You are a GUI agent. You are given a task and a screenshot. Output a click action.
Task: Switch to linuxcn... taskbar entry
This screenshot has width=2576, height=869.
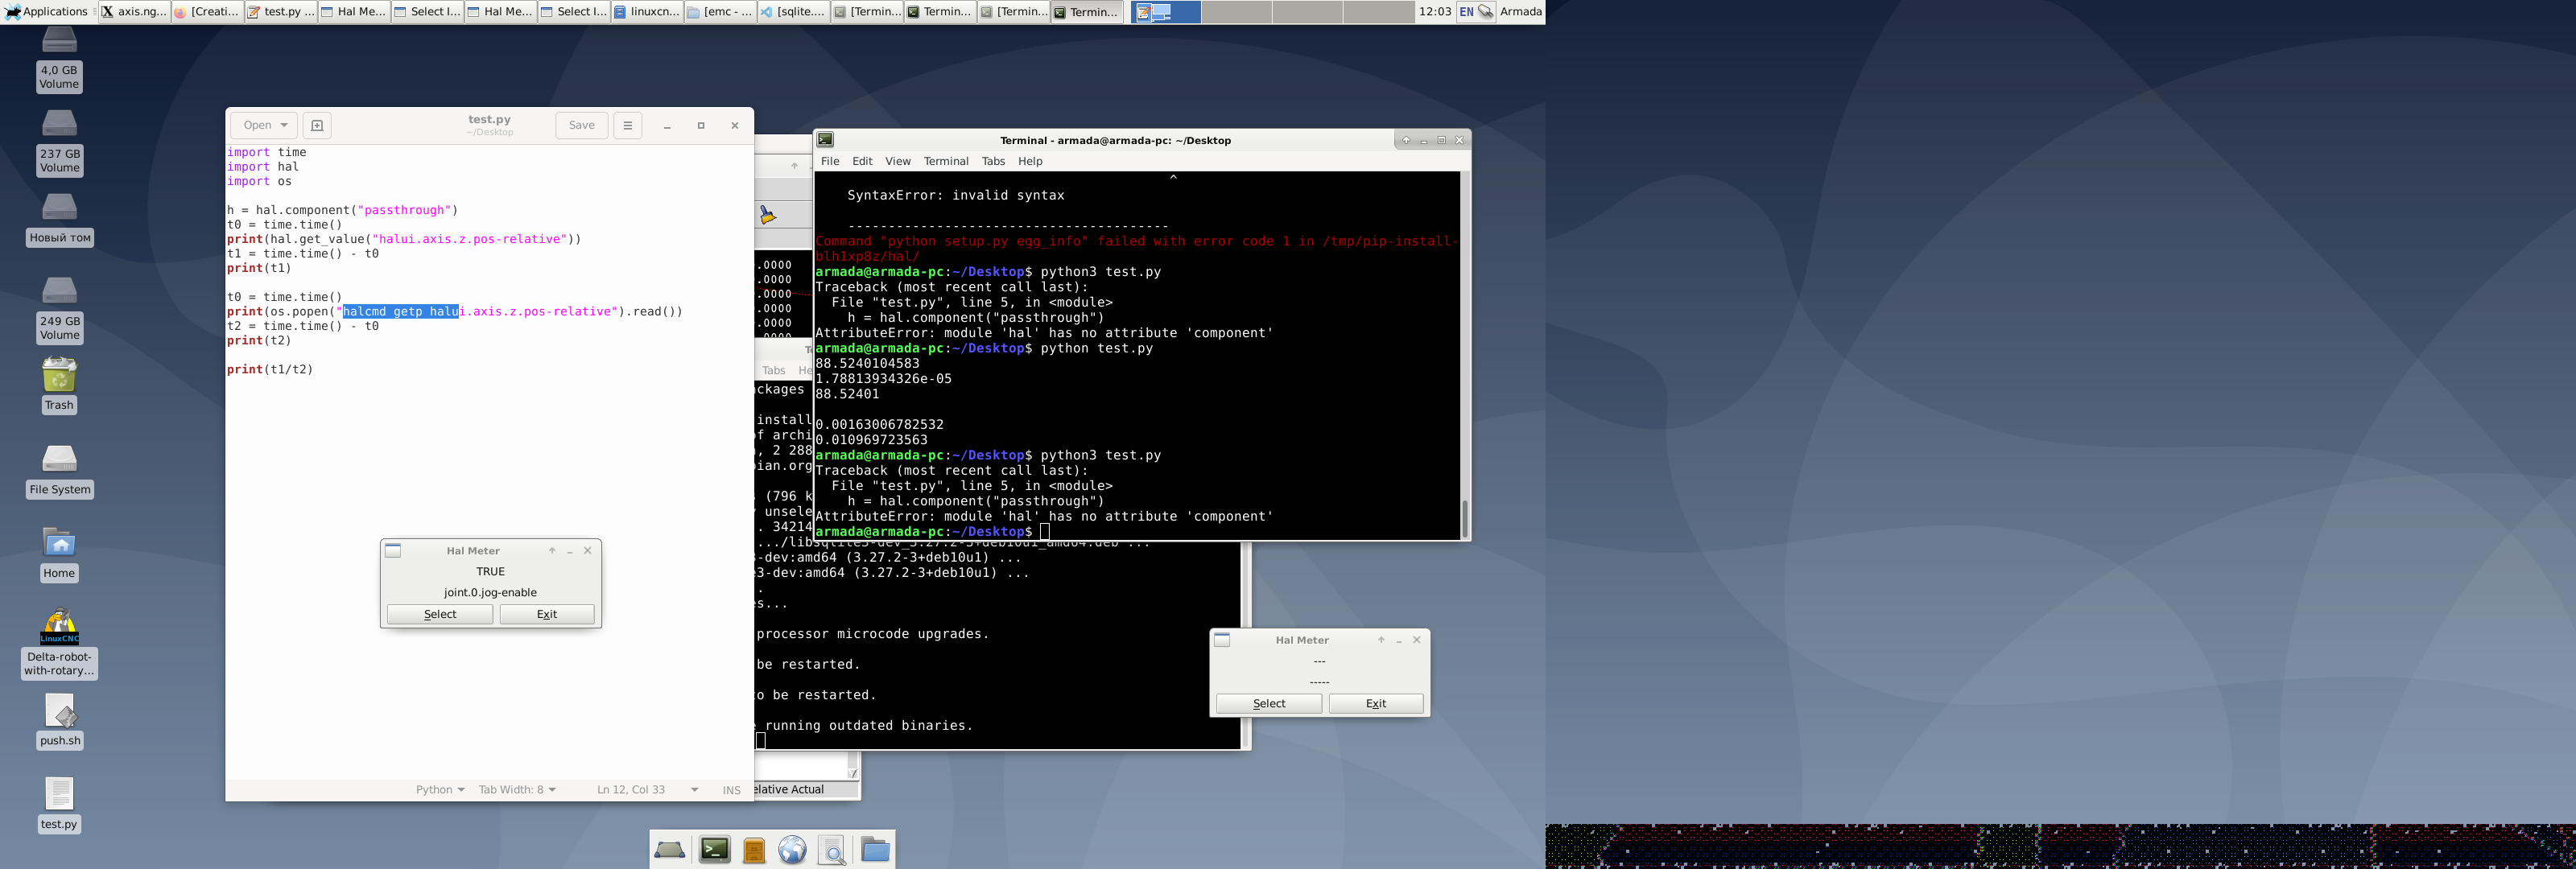pyautogui.click(x=647, y=12)
